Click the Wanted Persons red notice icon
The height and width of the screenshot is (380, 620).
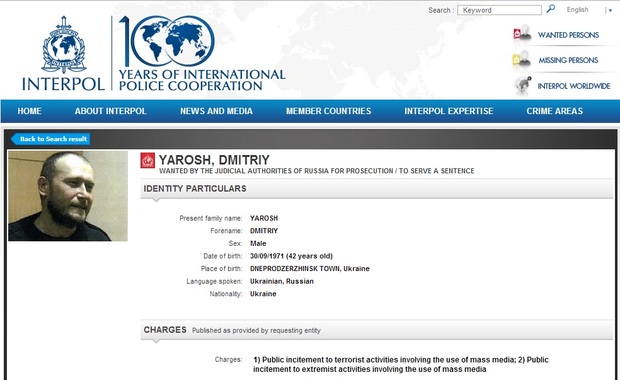point(522,34)
